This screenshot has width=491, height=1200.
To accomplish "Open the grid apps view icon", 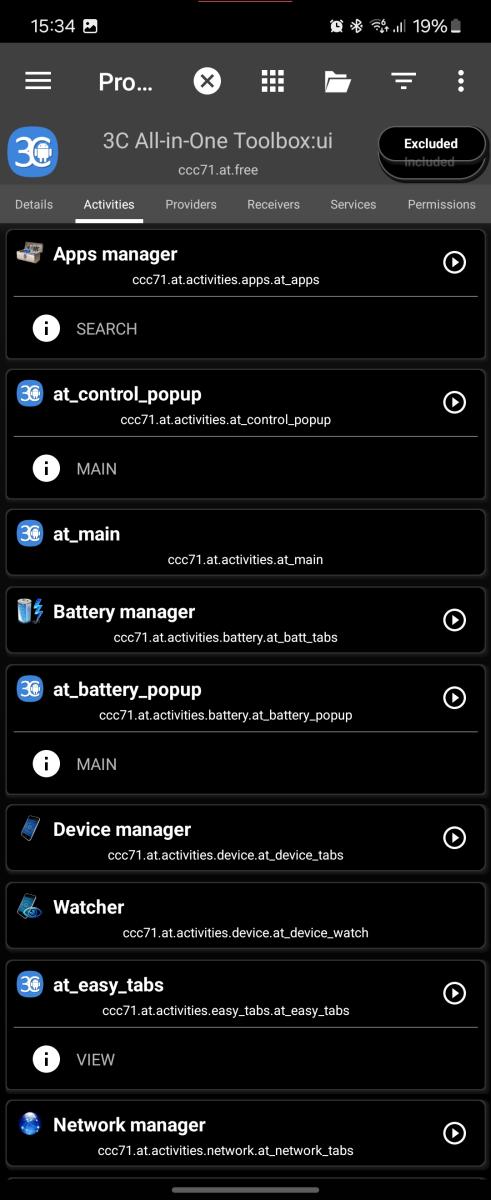I will (x=273, y=81).
